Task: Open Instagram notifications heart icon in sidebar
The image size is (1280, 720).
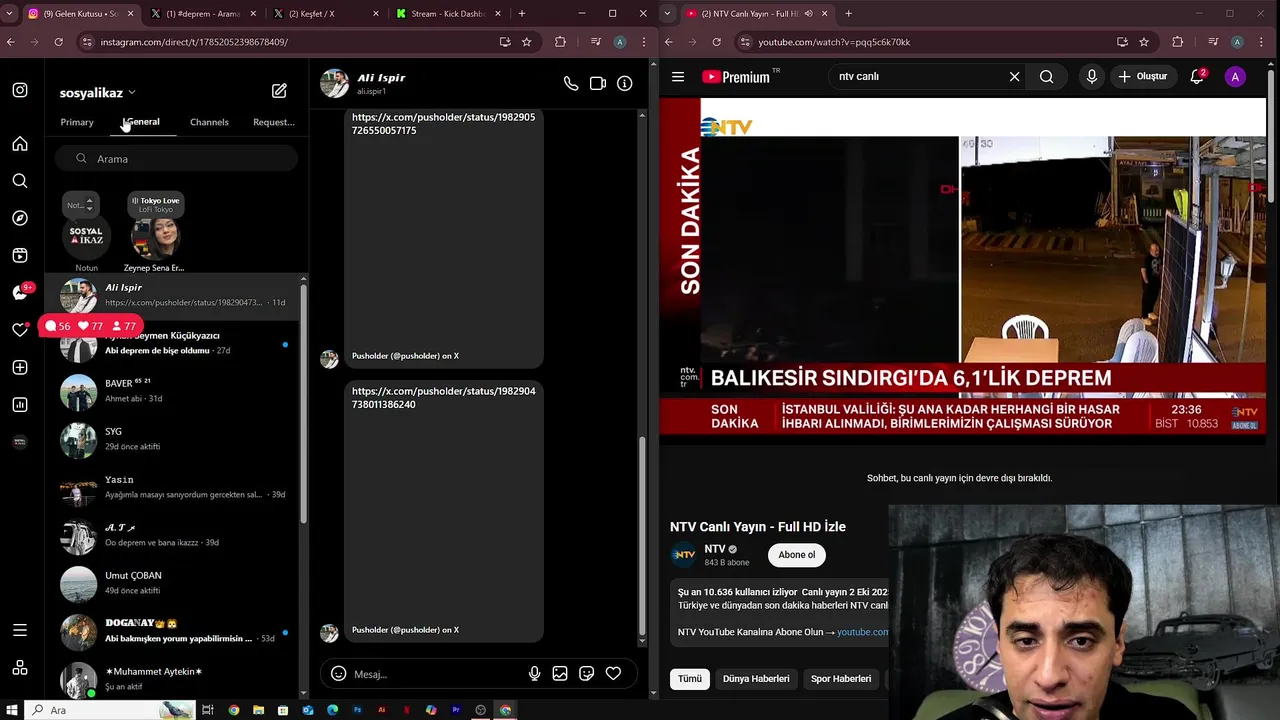Action: click(20, 330)
